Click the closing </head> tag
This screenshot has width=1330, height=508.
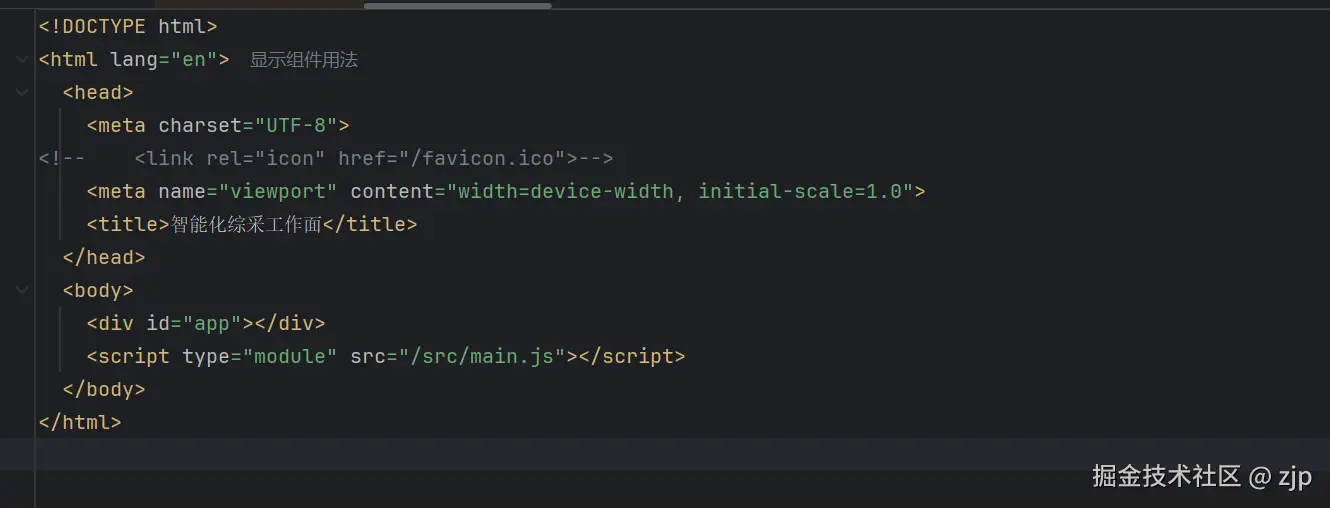point(104,258)
